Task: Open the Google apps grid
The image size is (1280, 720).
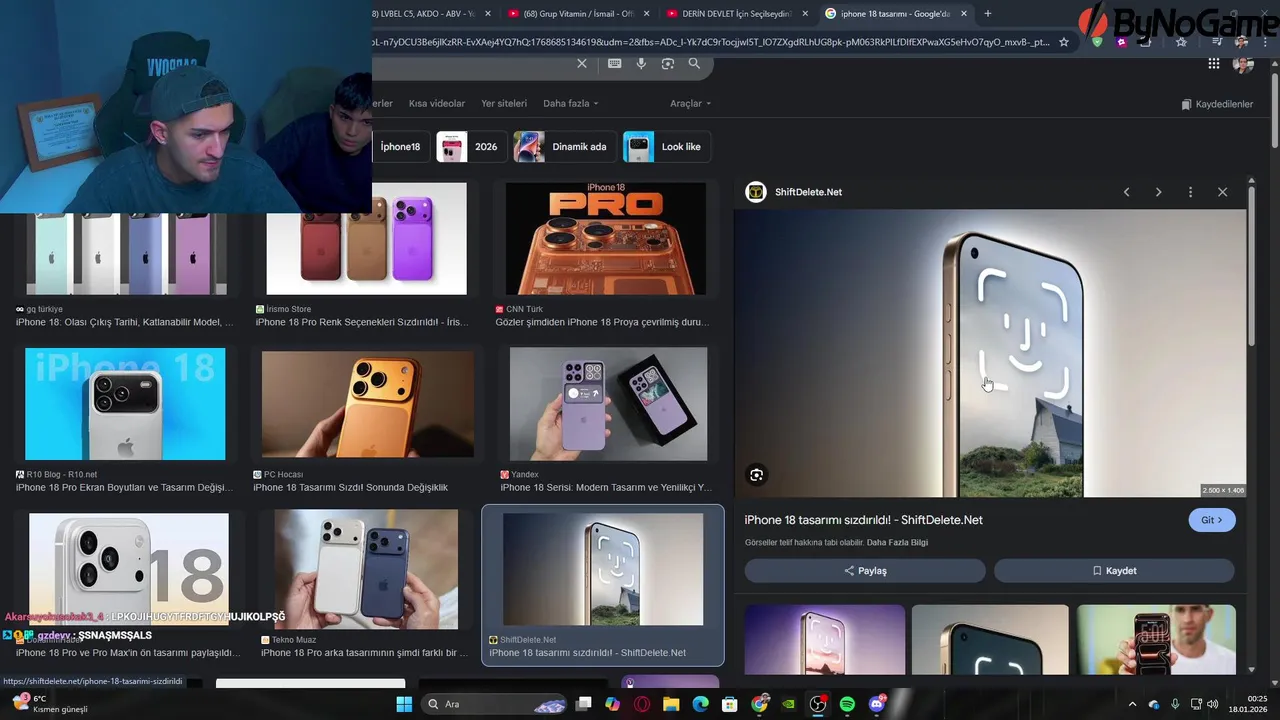Action: [x=1213, y=63]
